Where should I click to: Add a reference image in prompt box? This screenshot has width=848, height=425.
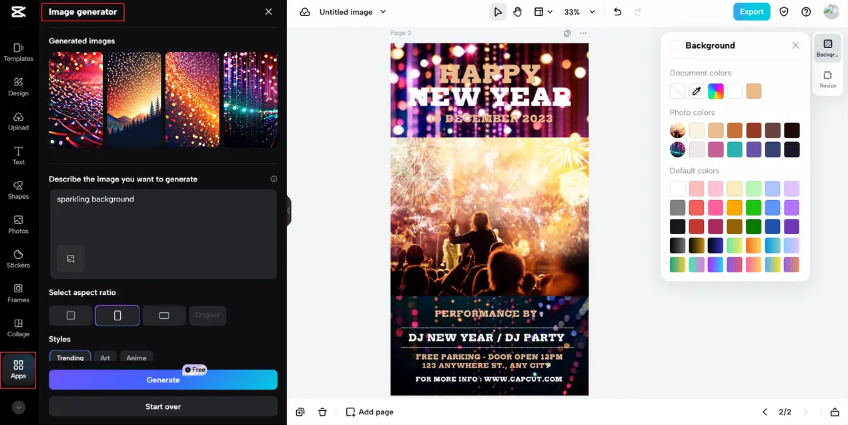(x=71, y=258)
